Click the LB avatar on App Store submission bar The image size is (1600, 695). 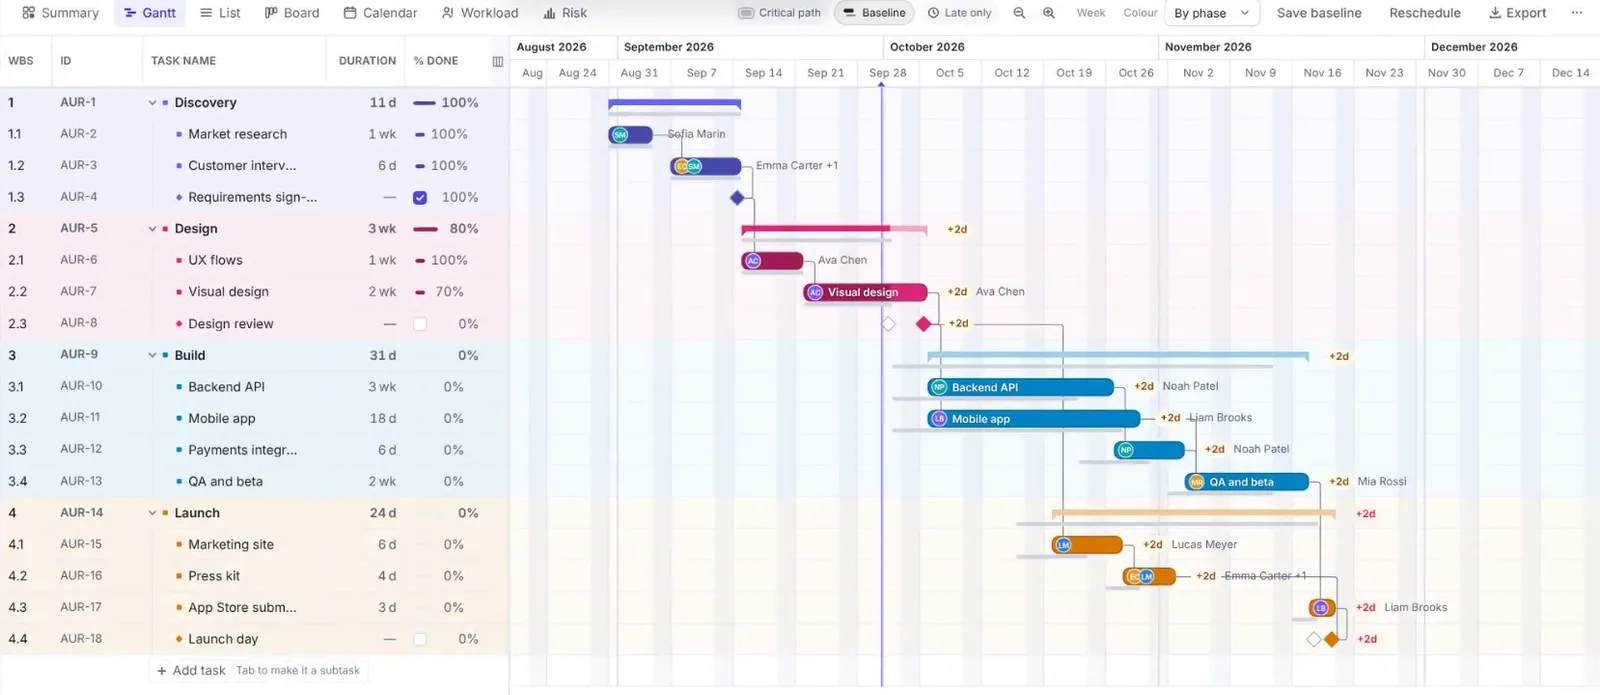click(1321, 608)
